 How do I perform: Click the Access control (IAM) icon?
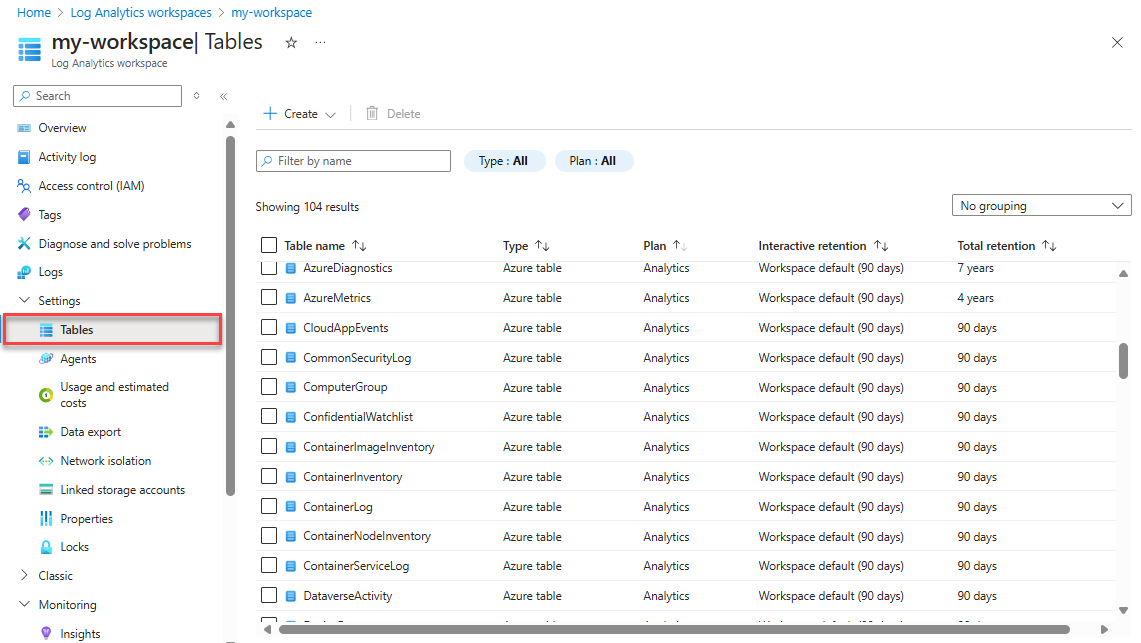coord(24,186)
